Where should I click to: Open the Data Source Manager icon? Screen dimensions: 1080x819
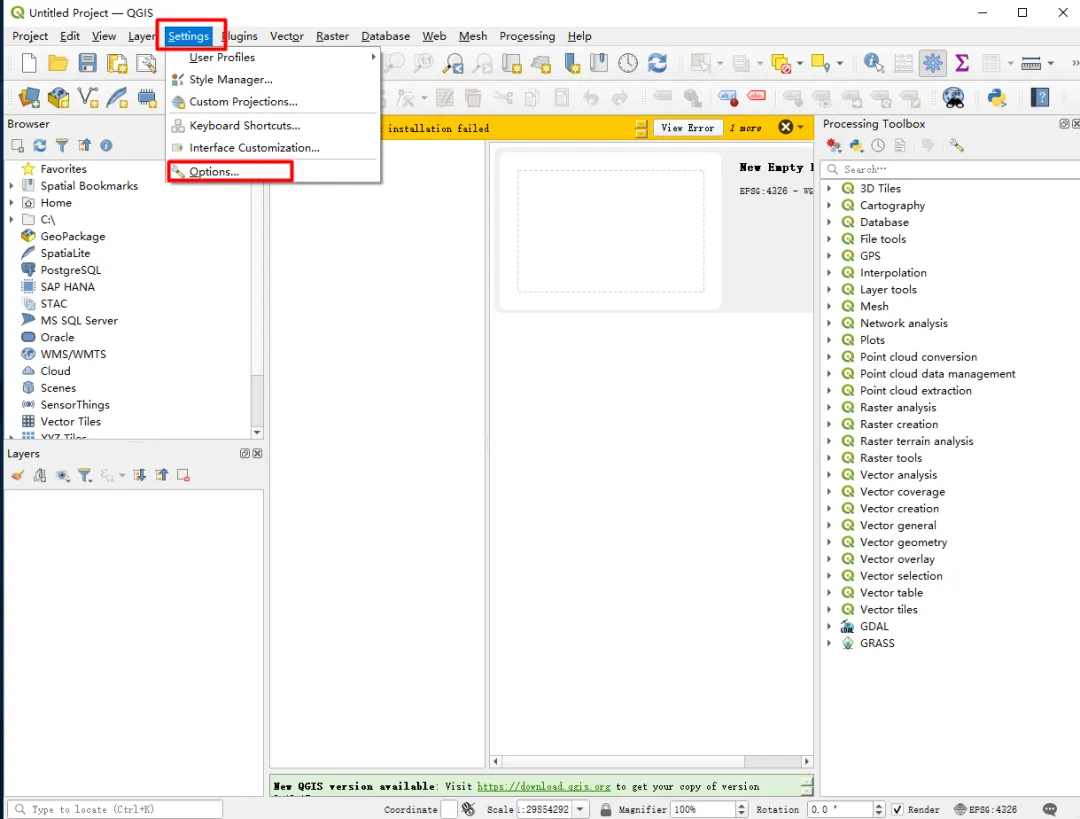[x=29, y=98]
